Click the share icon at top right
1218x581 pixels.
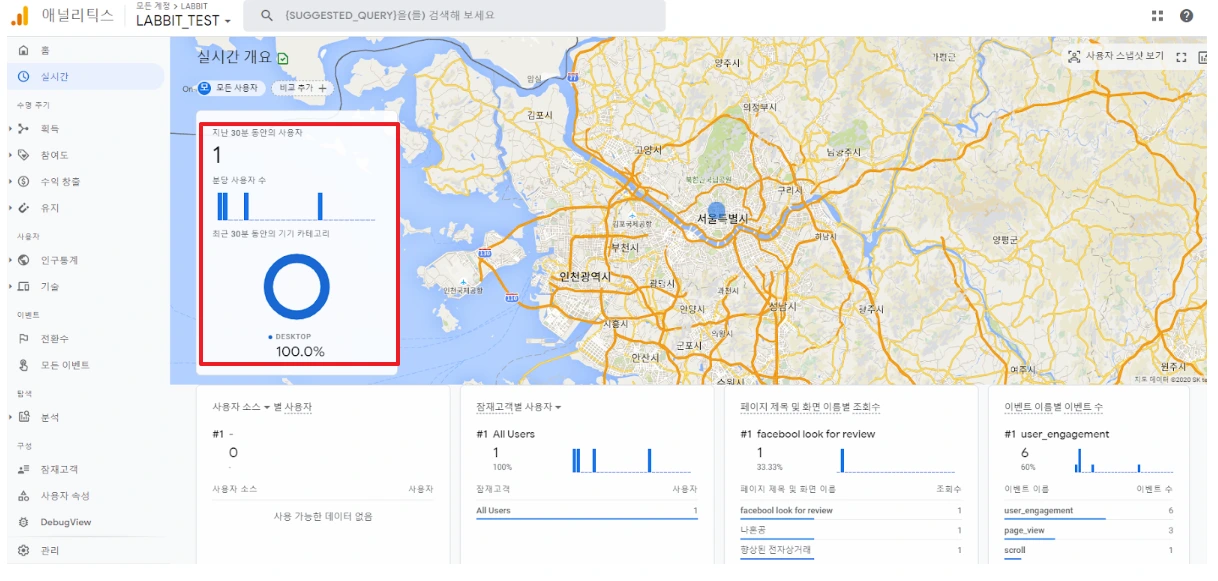[1202, 57]
